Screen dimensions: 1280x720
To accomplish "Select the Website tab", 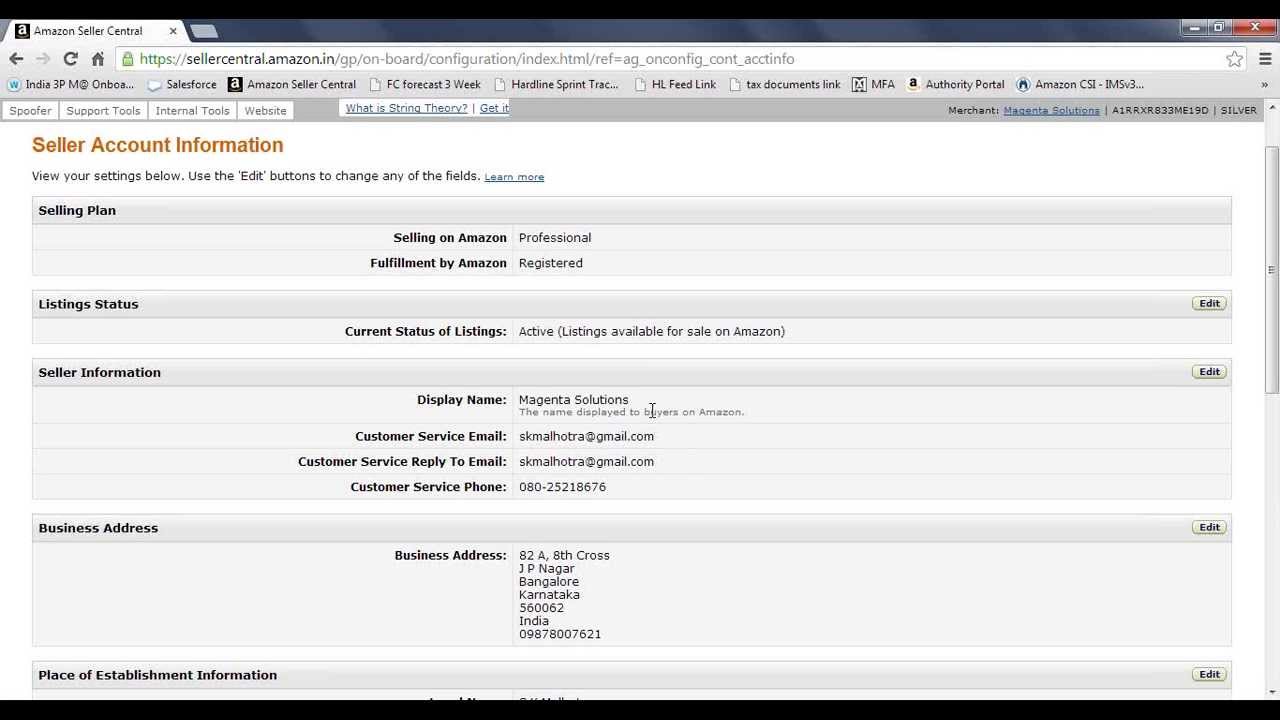I will [x=265, y=111].
